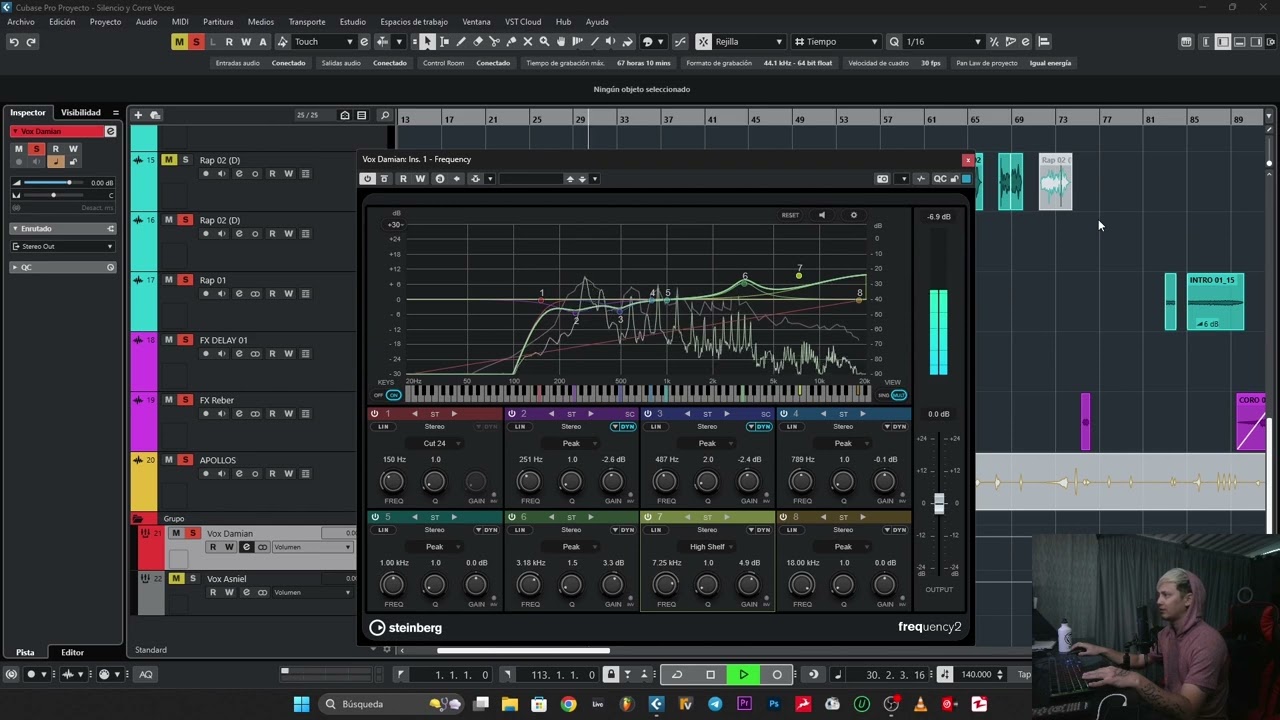Viewport: 1280px width, 720px height.
Task: Add a track with plus button
Action: pos(138,115)
